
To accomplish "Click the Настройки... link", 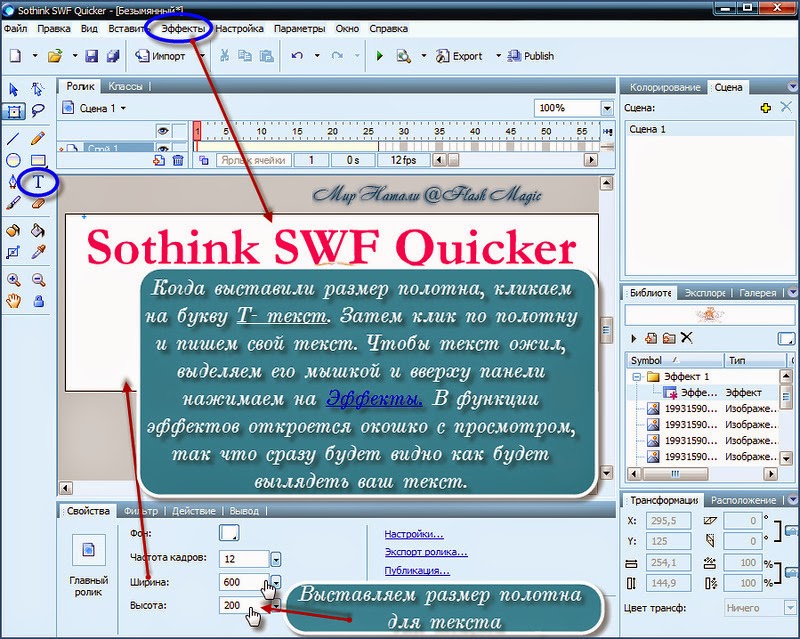I will 414,534.
